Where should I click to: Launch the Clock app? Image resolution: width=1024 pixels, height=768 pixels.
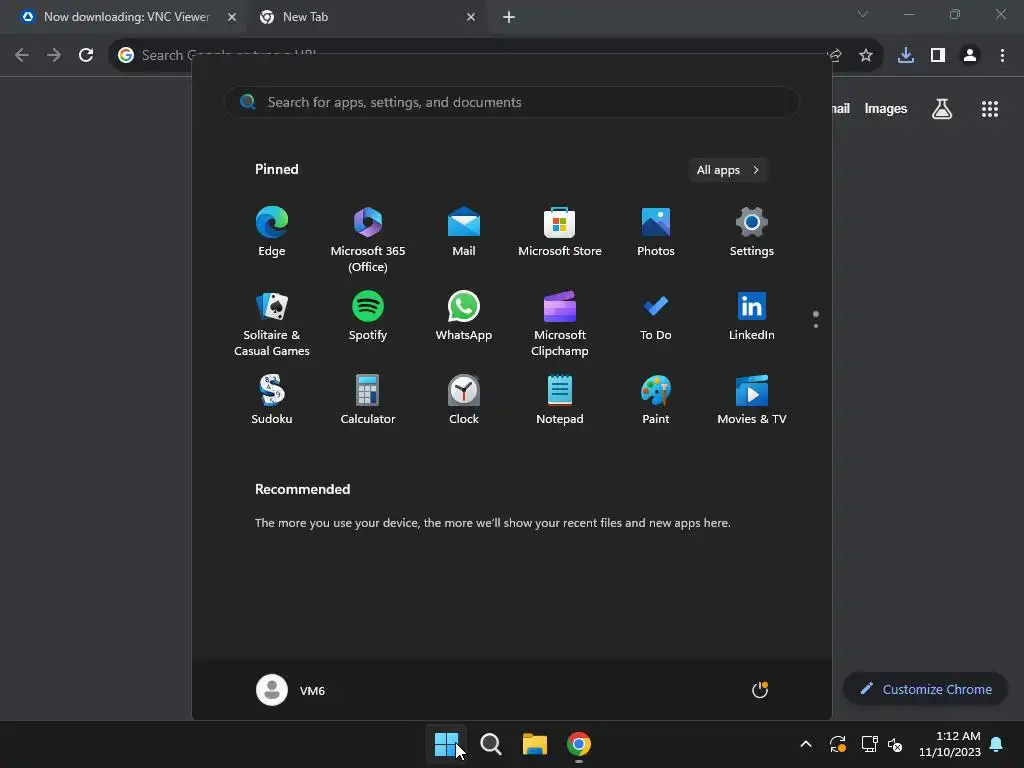(x=464, y=400)
